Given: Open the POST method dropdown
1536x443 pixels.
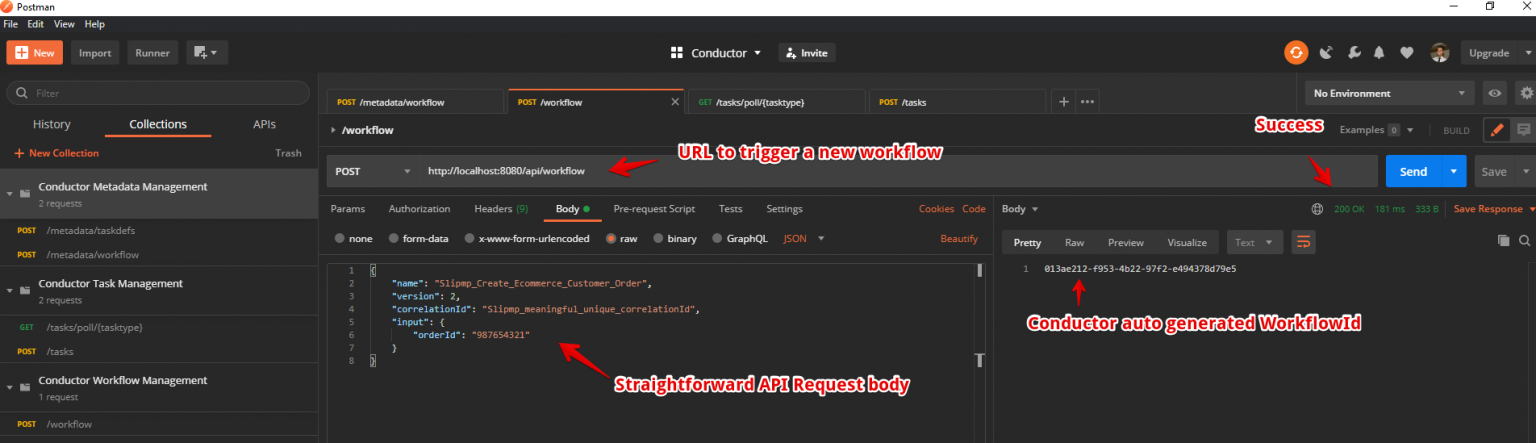Looking at the screenshot, I should click(372, 171).
